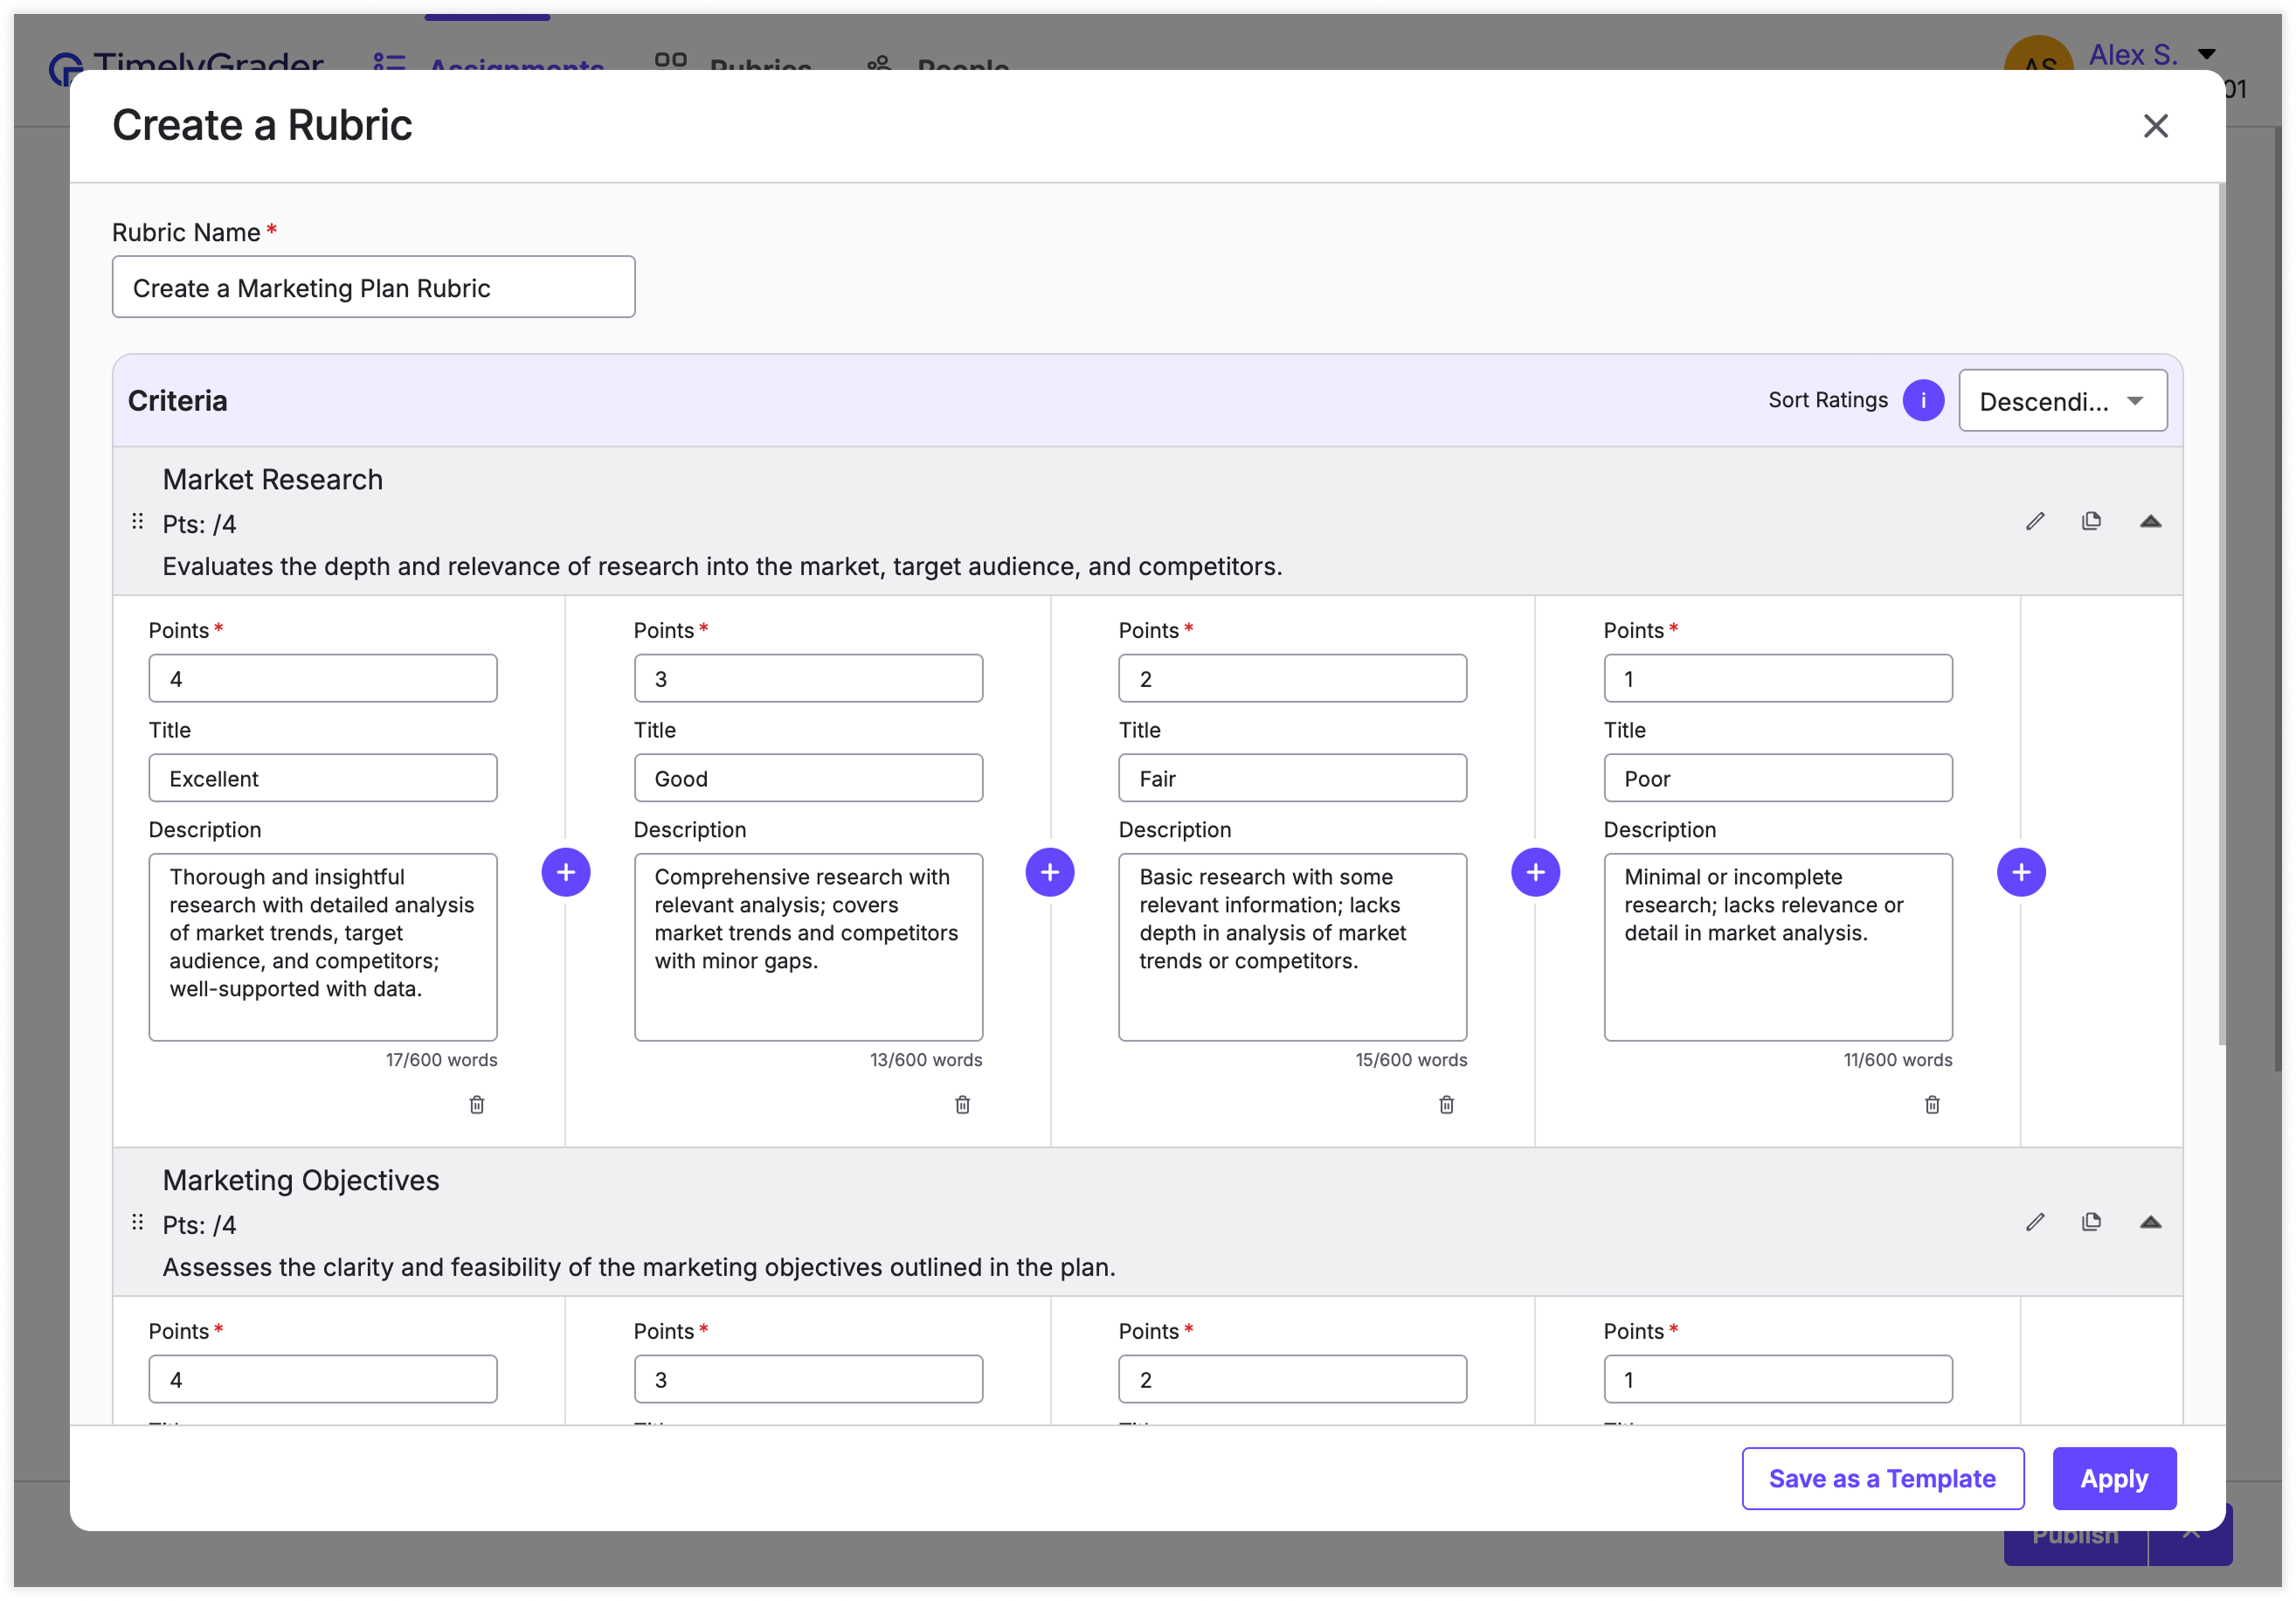Add a rating after the Excellent column
Viewport: 2296px width, 1601px height.
pos(565,872)
